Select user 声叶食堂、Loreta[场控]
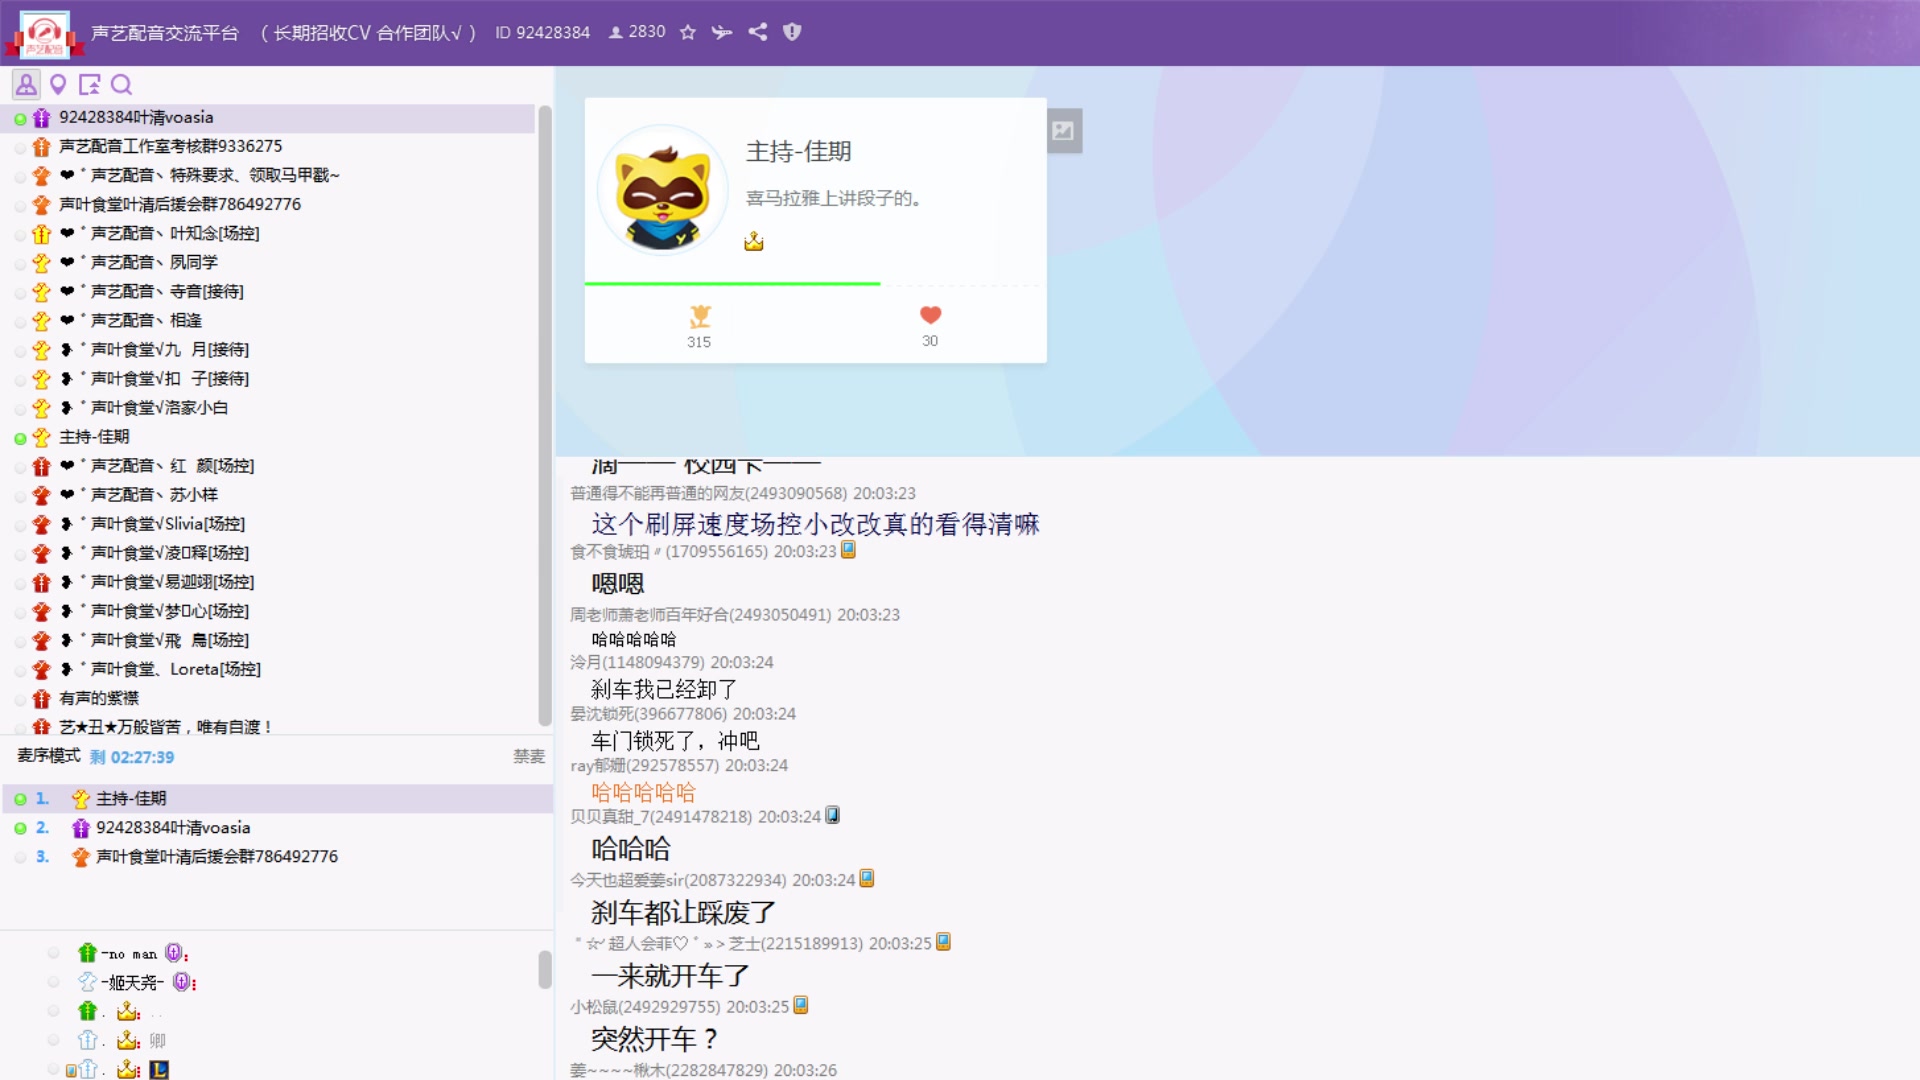1920x1080 pixels. [x=270, y=669]
